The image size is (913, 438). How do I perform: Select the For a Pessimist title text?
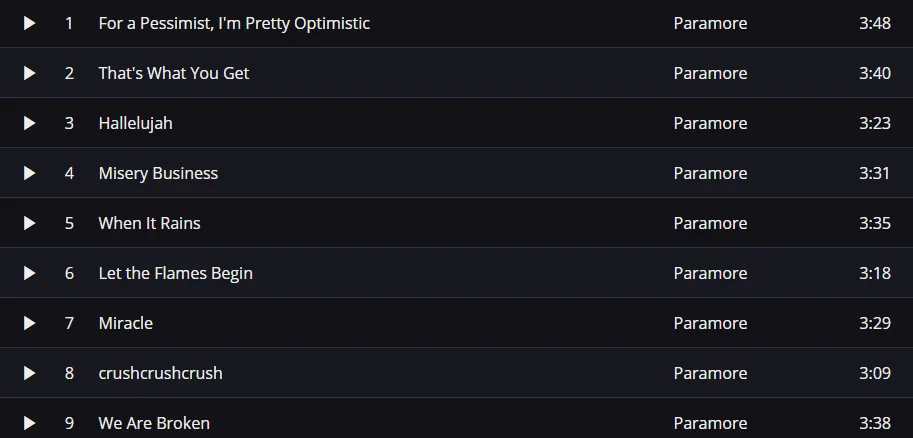[x=234, y=23]
